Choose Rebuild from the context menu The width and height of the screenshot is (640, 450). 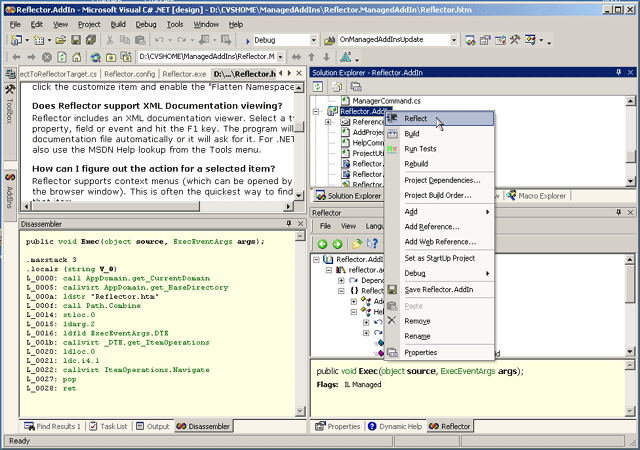[440, 164]
